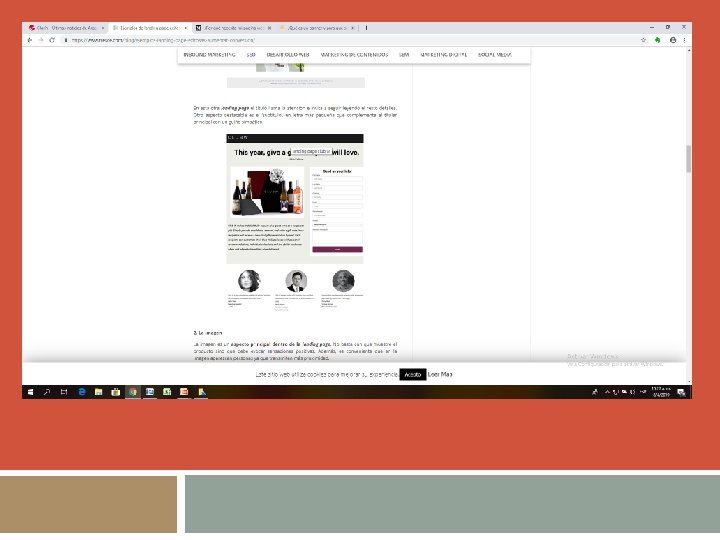Image resolution: width=720 pixels, height=540 pixels.
Task: Open the Marketing Digital menu item
Action: tap(444, 55)
